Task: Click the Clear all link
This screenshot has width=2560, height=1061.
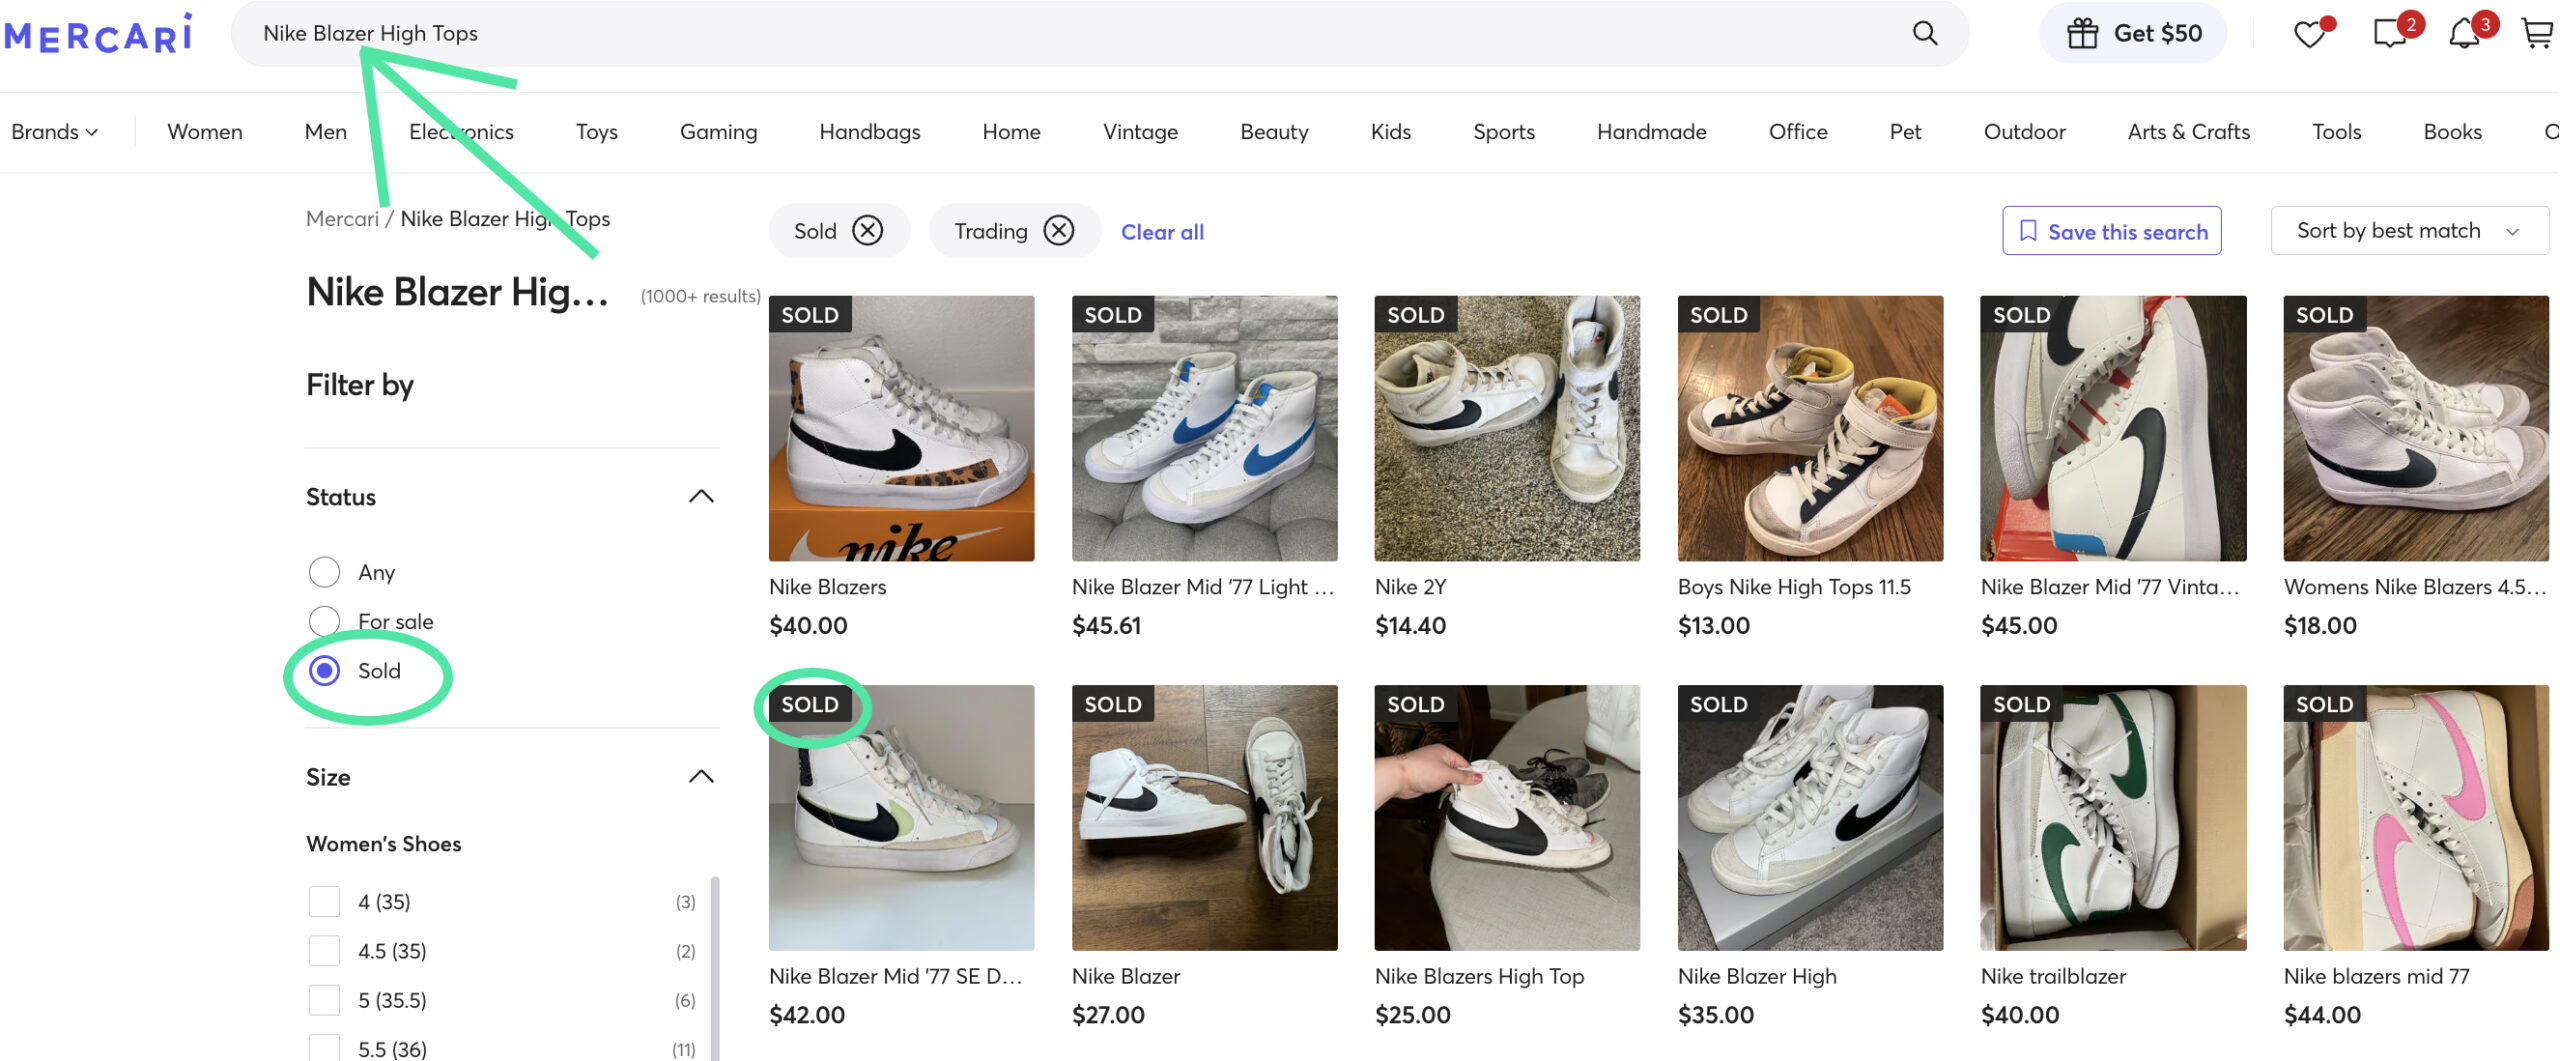Action: (x=1162, y=232)
